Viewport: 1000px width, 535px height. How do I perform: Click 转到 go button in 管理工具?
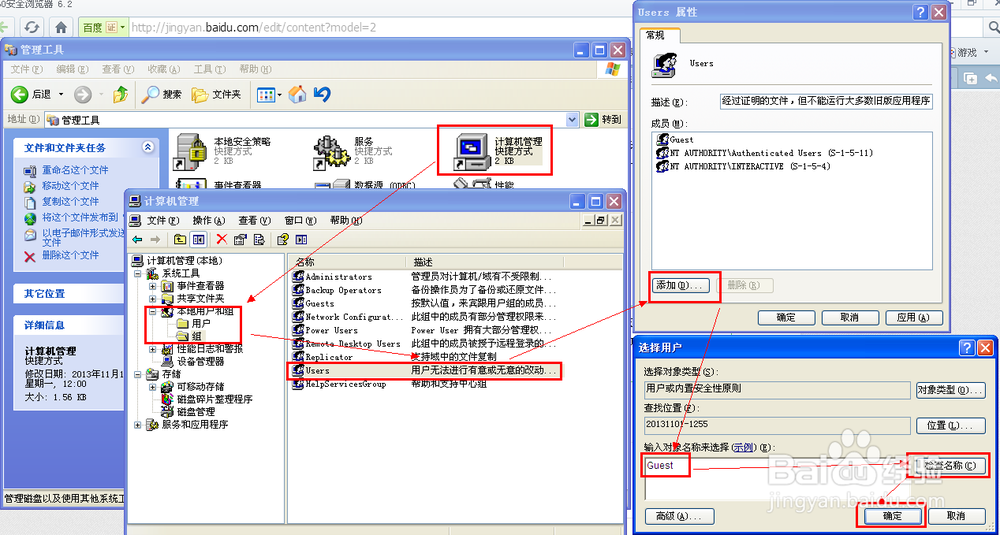click(x=603, y=119)
